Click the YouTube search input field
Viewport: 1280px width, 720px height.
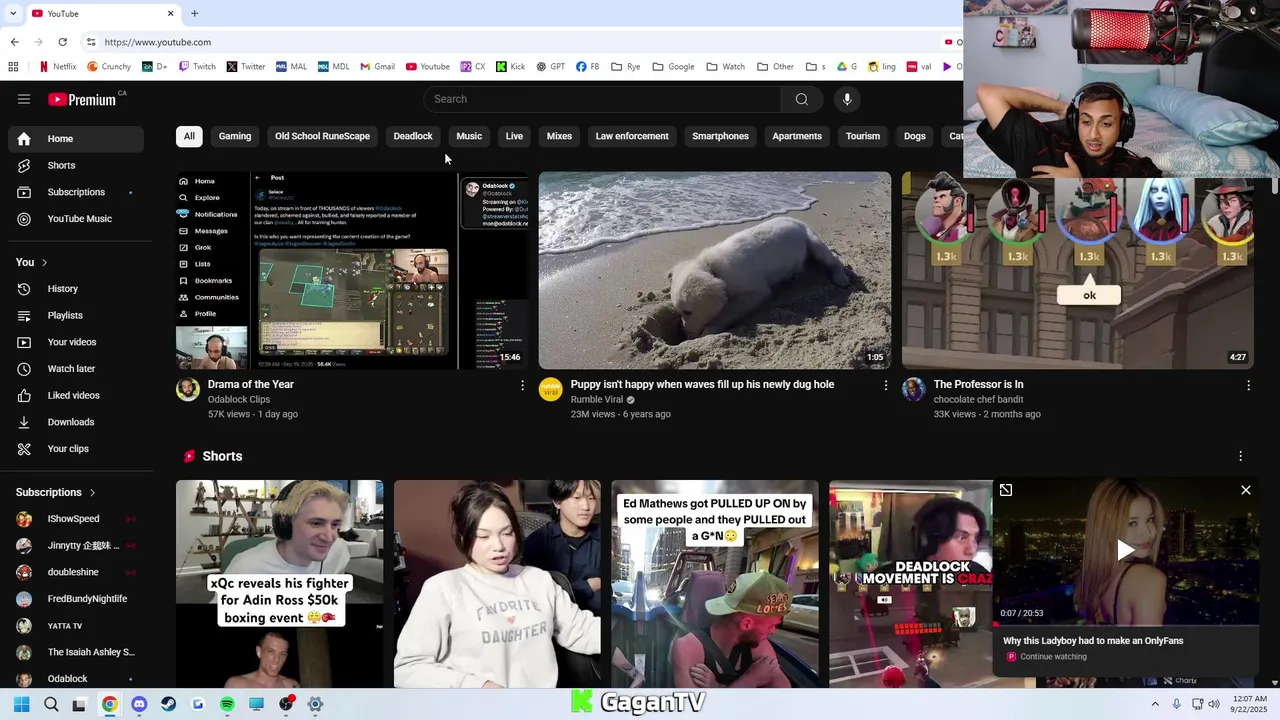[x=602, y=99]
